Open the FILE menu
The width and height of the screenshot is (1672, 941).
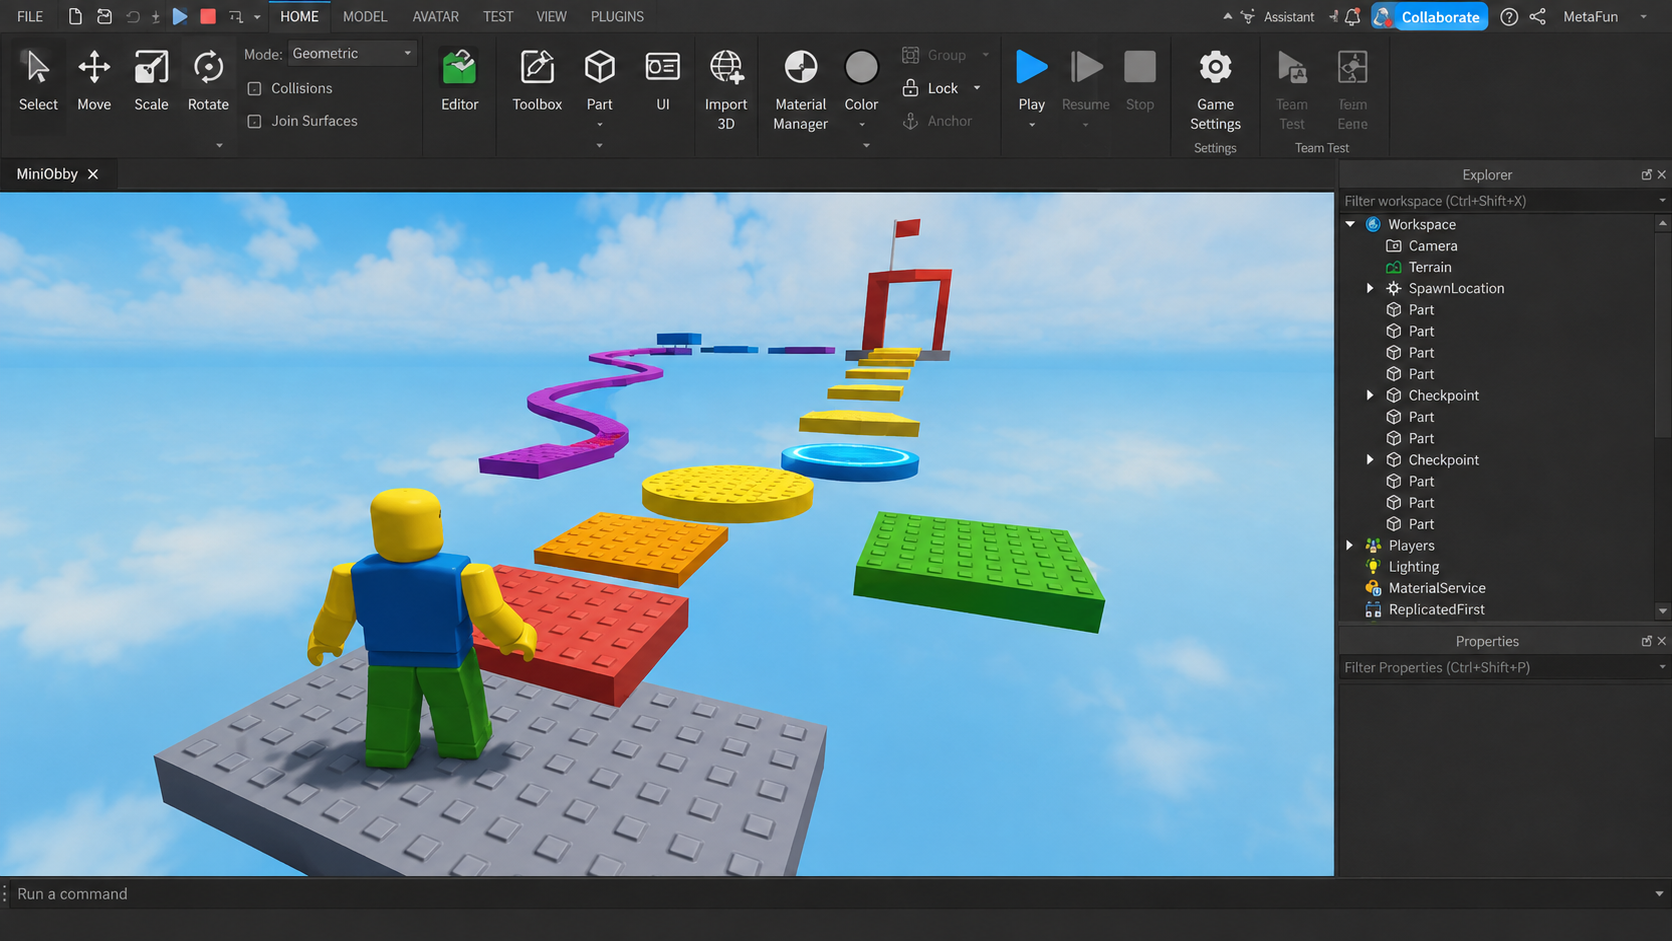click(x=30, y=16)
